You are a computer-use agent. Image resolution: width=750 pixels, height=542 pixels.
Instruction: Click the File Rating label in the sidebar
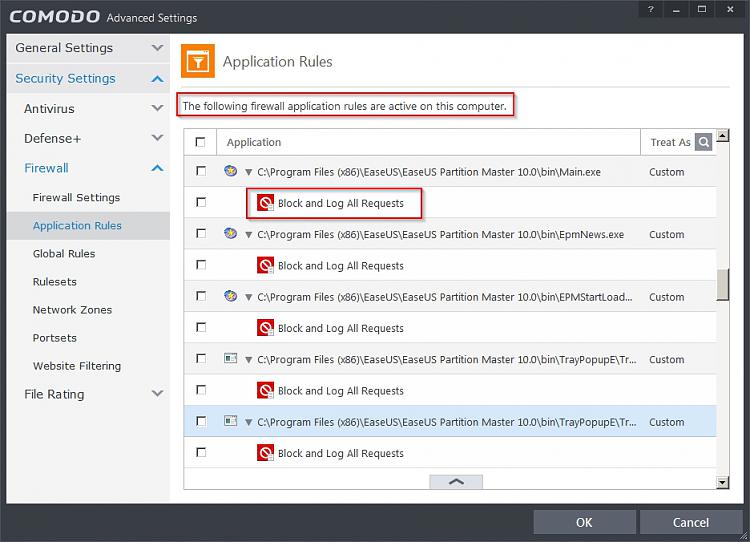click(54, 394)
